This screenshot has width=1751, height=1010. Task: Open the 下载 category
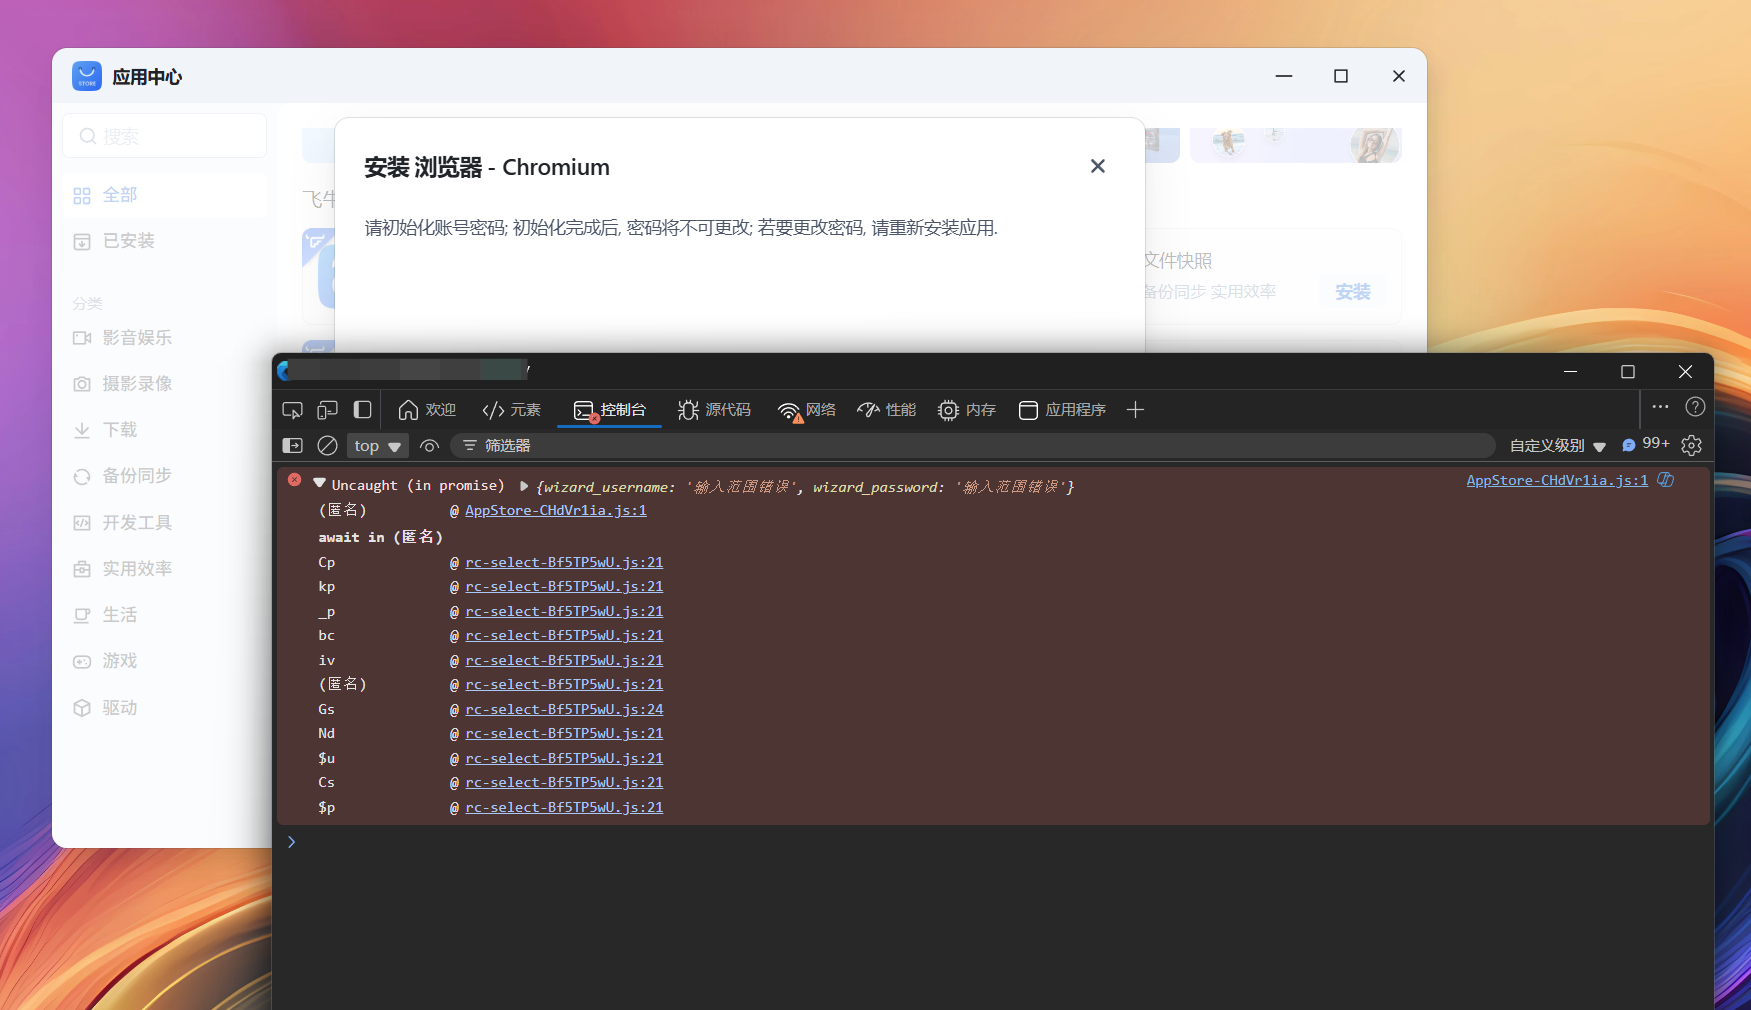165,430
